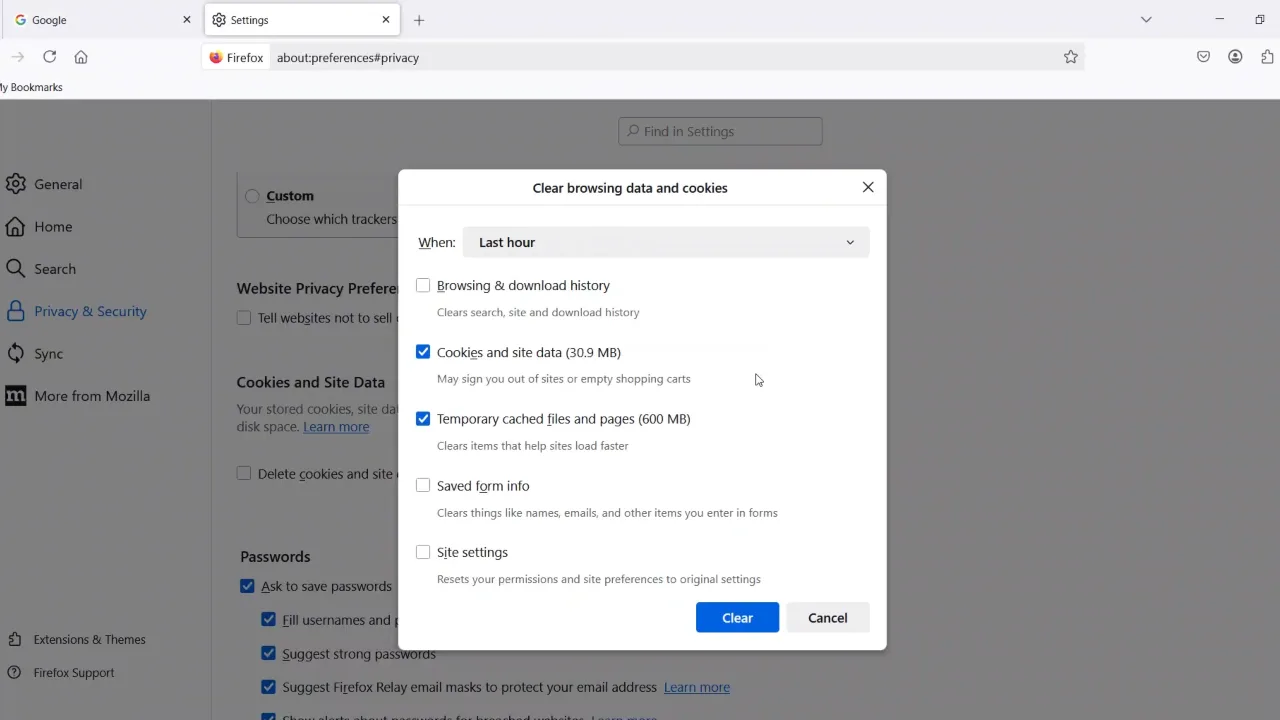The height and width of the screenshot is (720, 1280).
Task: Uncheck Temporary cached files and pages
Action: (x=423, y=418)
